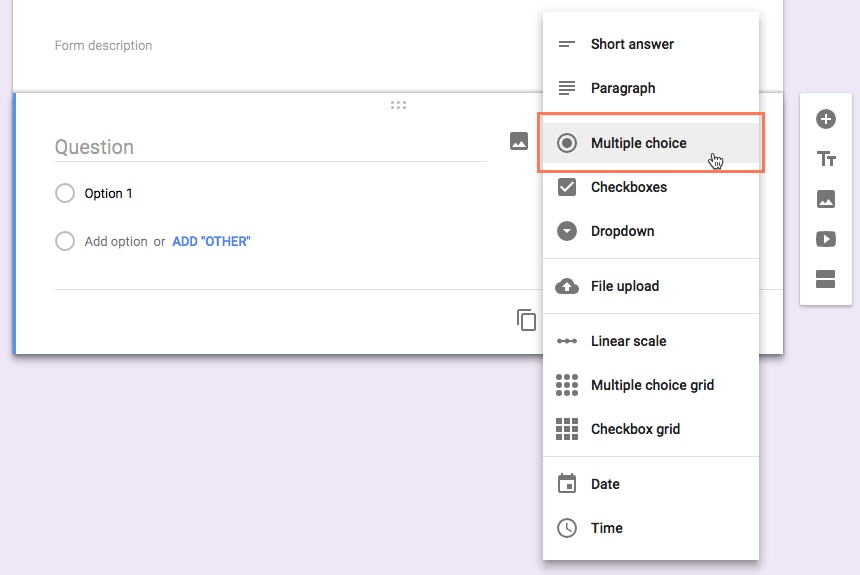Click the duplicate question icon

526,320
